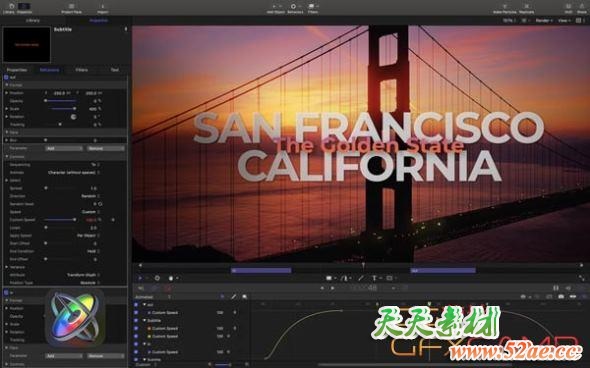Expand the Position parameter in out behavior
Viewport: 590px width, 368px height.
coord(6,93)
